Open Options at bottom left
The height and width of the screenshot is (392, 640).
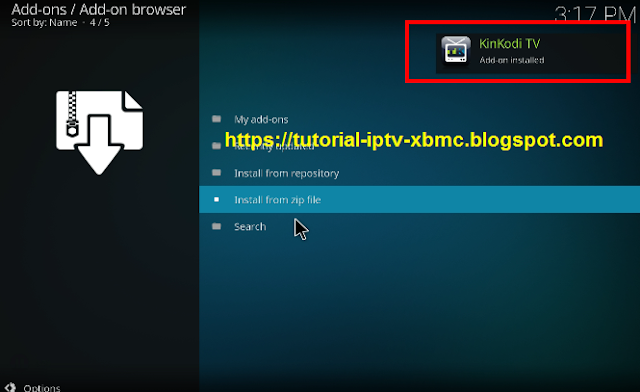[42, 388]
